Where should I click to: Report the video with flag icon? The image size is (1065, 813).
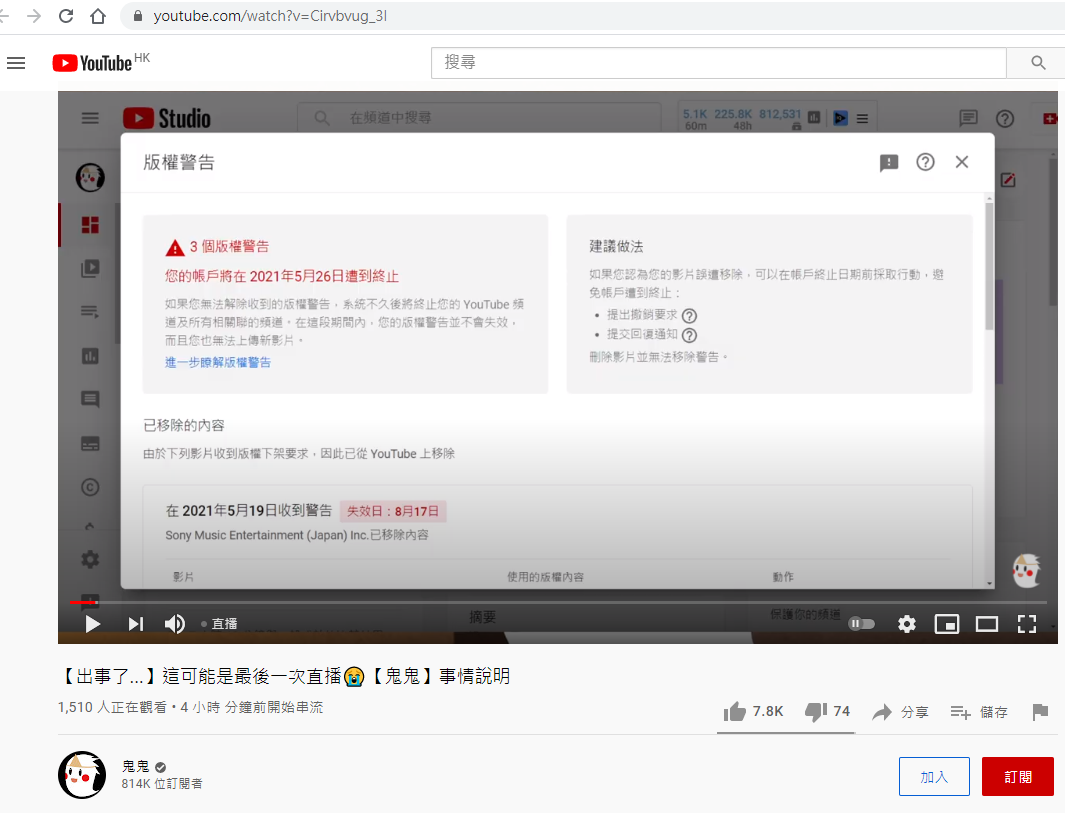[x=1040, y=712]
